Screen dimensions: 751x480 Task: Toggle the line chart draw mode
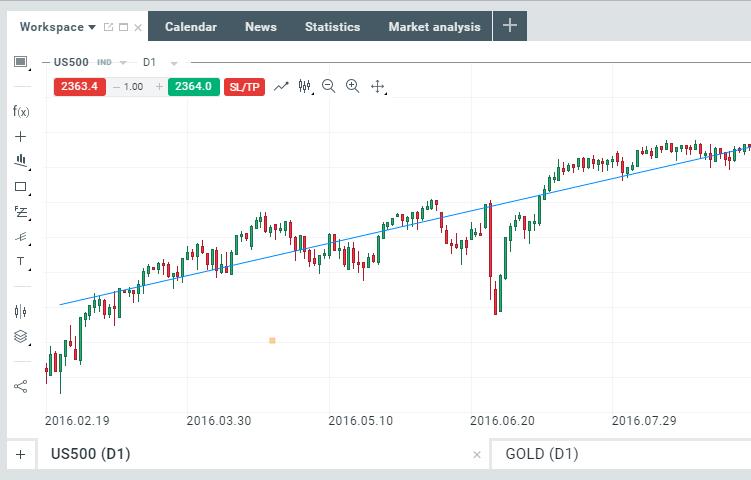coord(281,87)
